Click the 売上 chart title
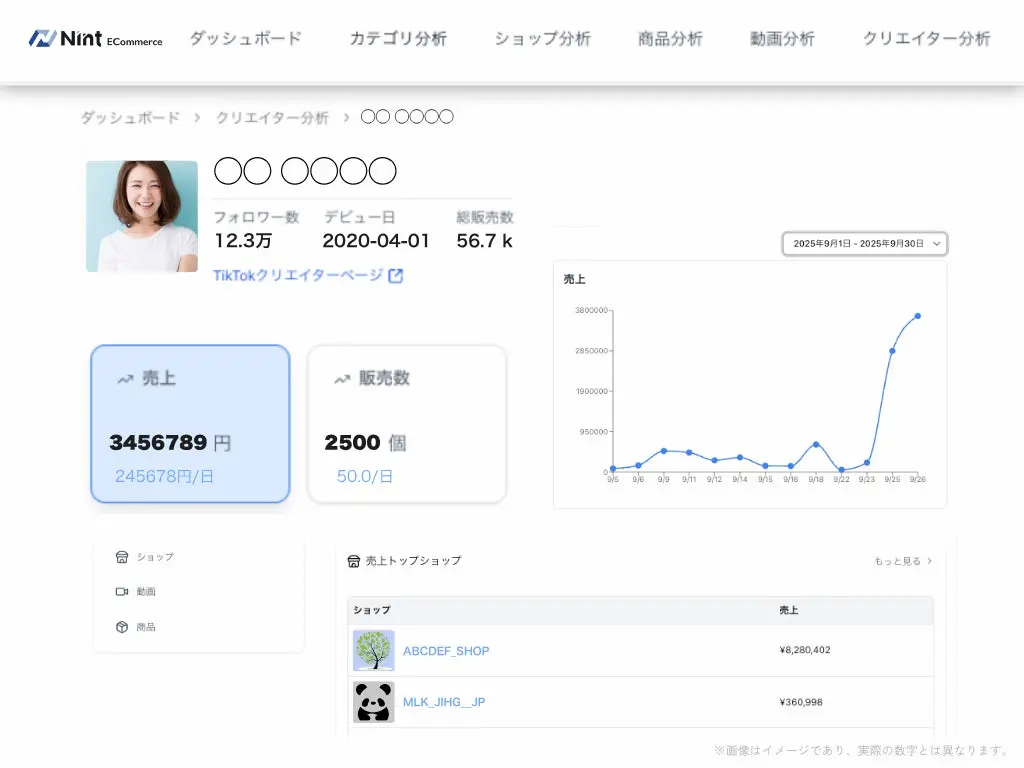 click(x=574, y=279)
